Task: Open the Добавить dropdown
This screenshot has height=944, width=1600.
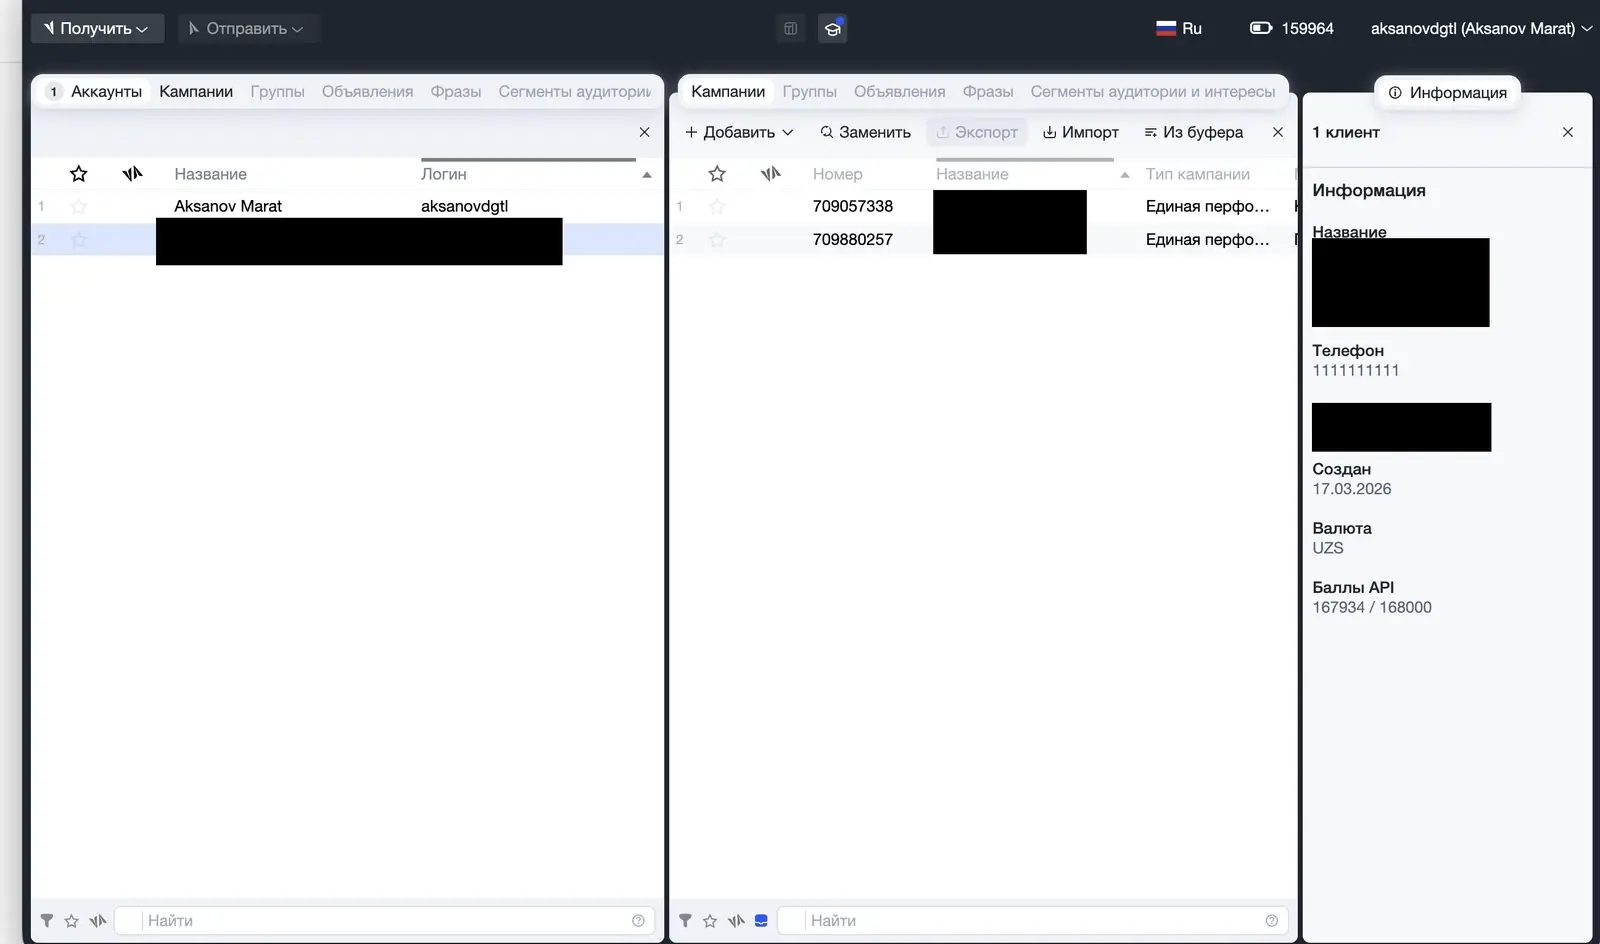Action: 739,132
